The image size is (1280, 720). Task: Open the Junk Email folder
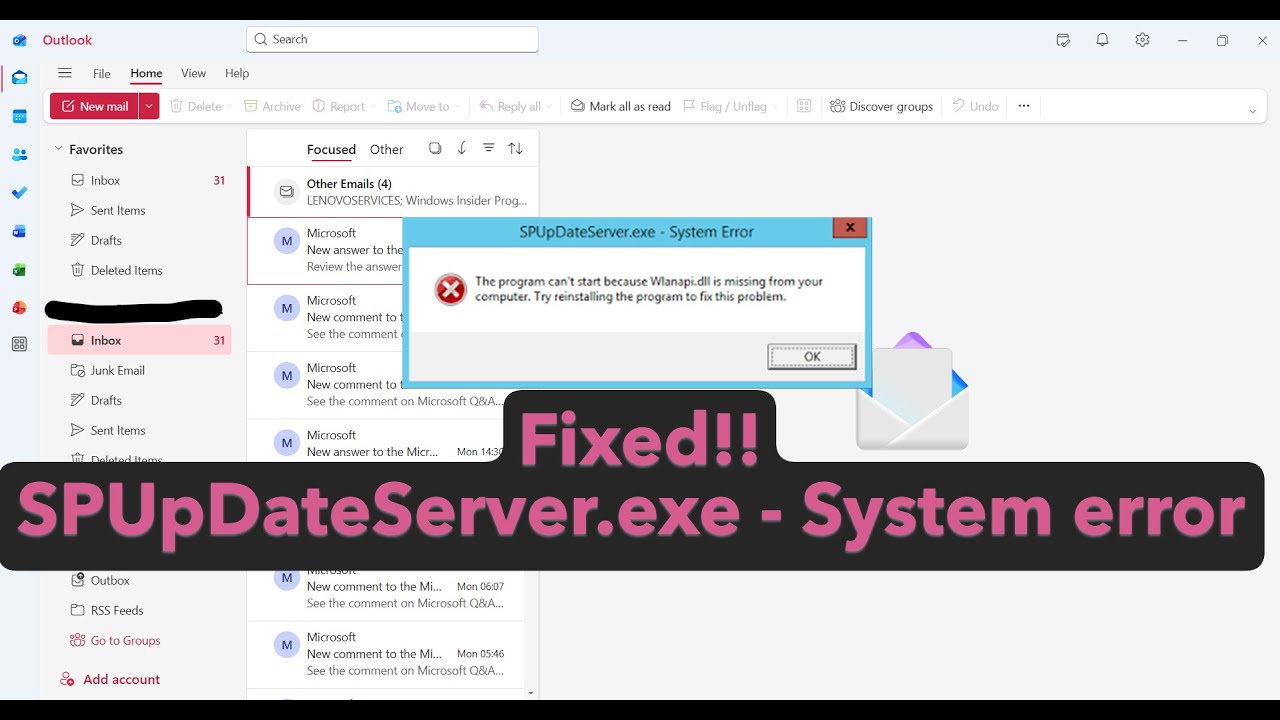point(140,370)
